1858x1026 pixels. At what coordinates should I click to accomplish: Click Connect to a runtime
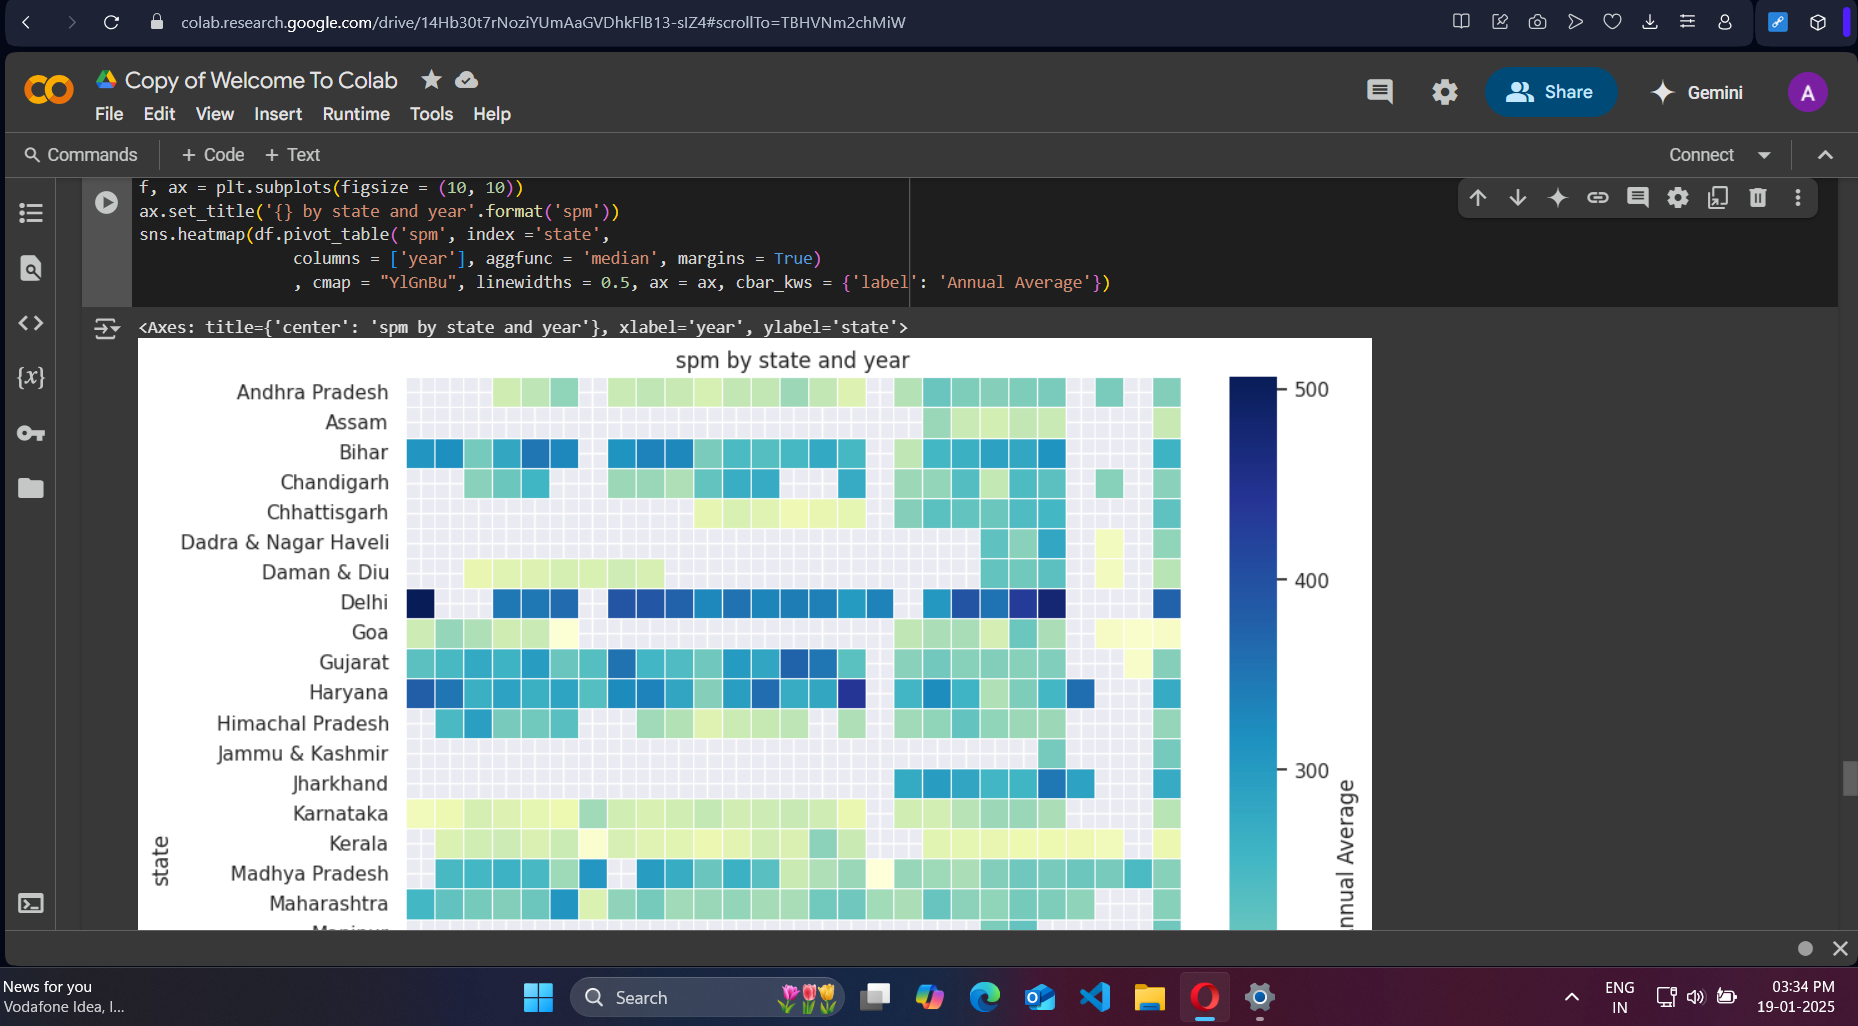click(1701, 155)
